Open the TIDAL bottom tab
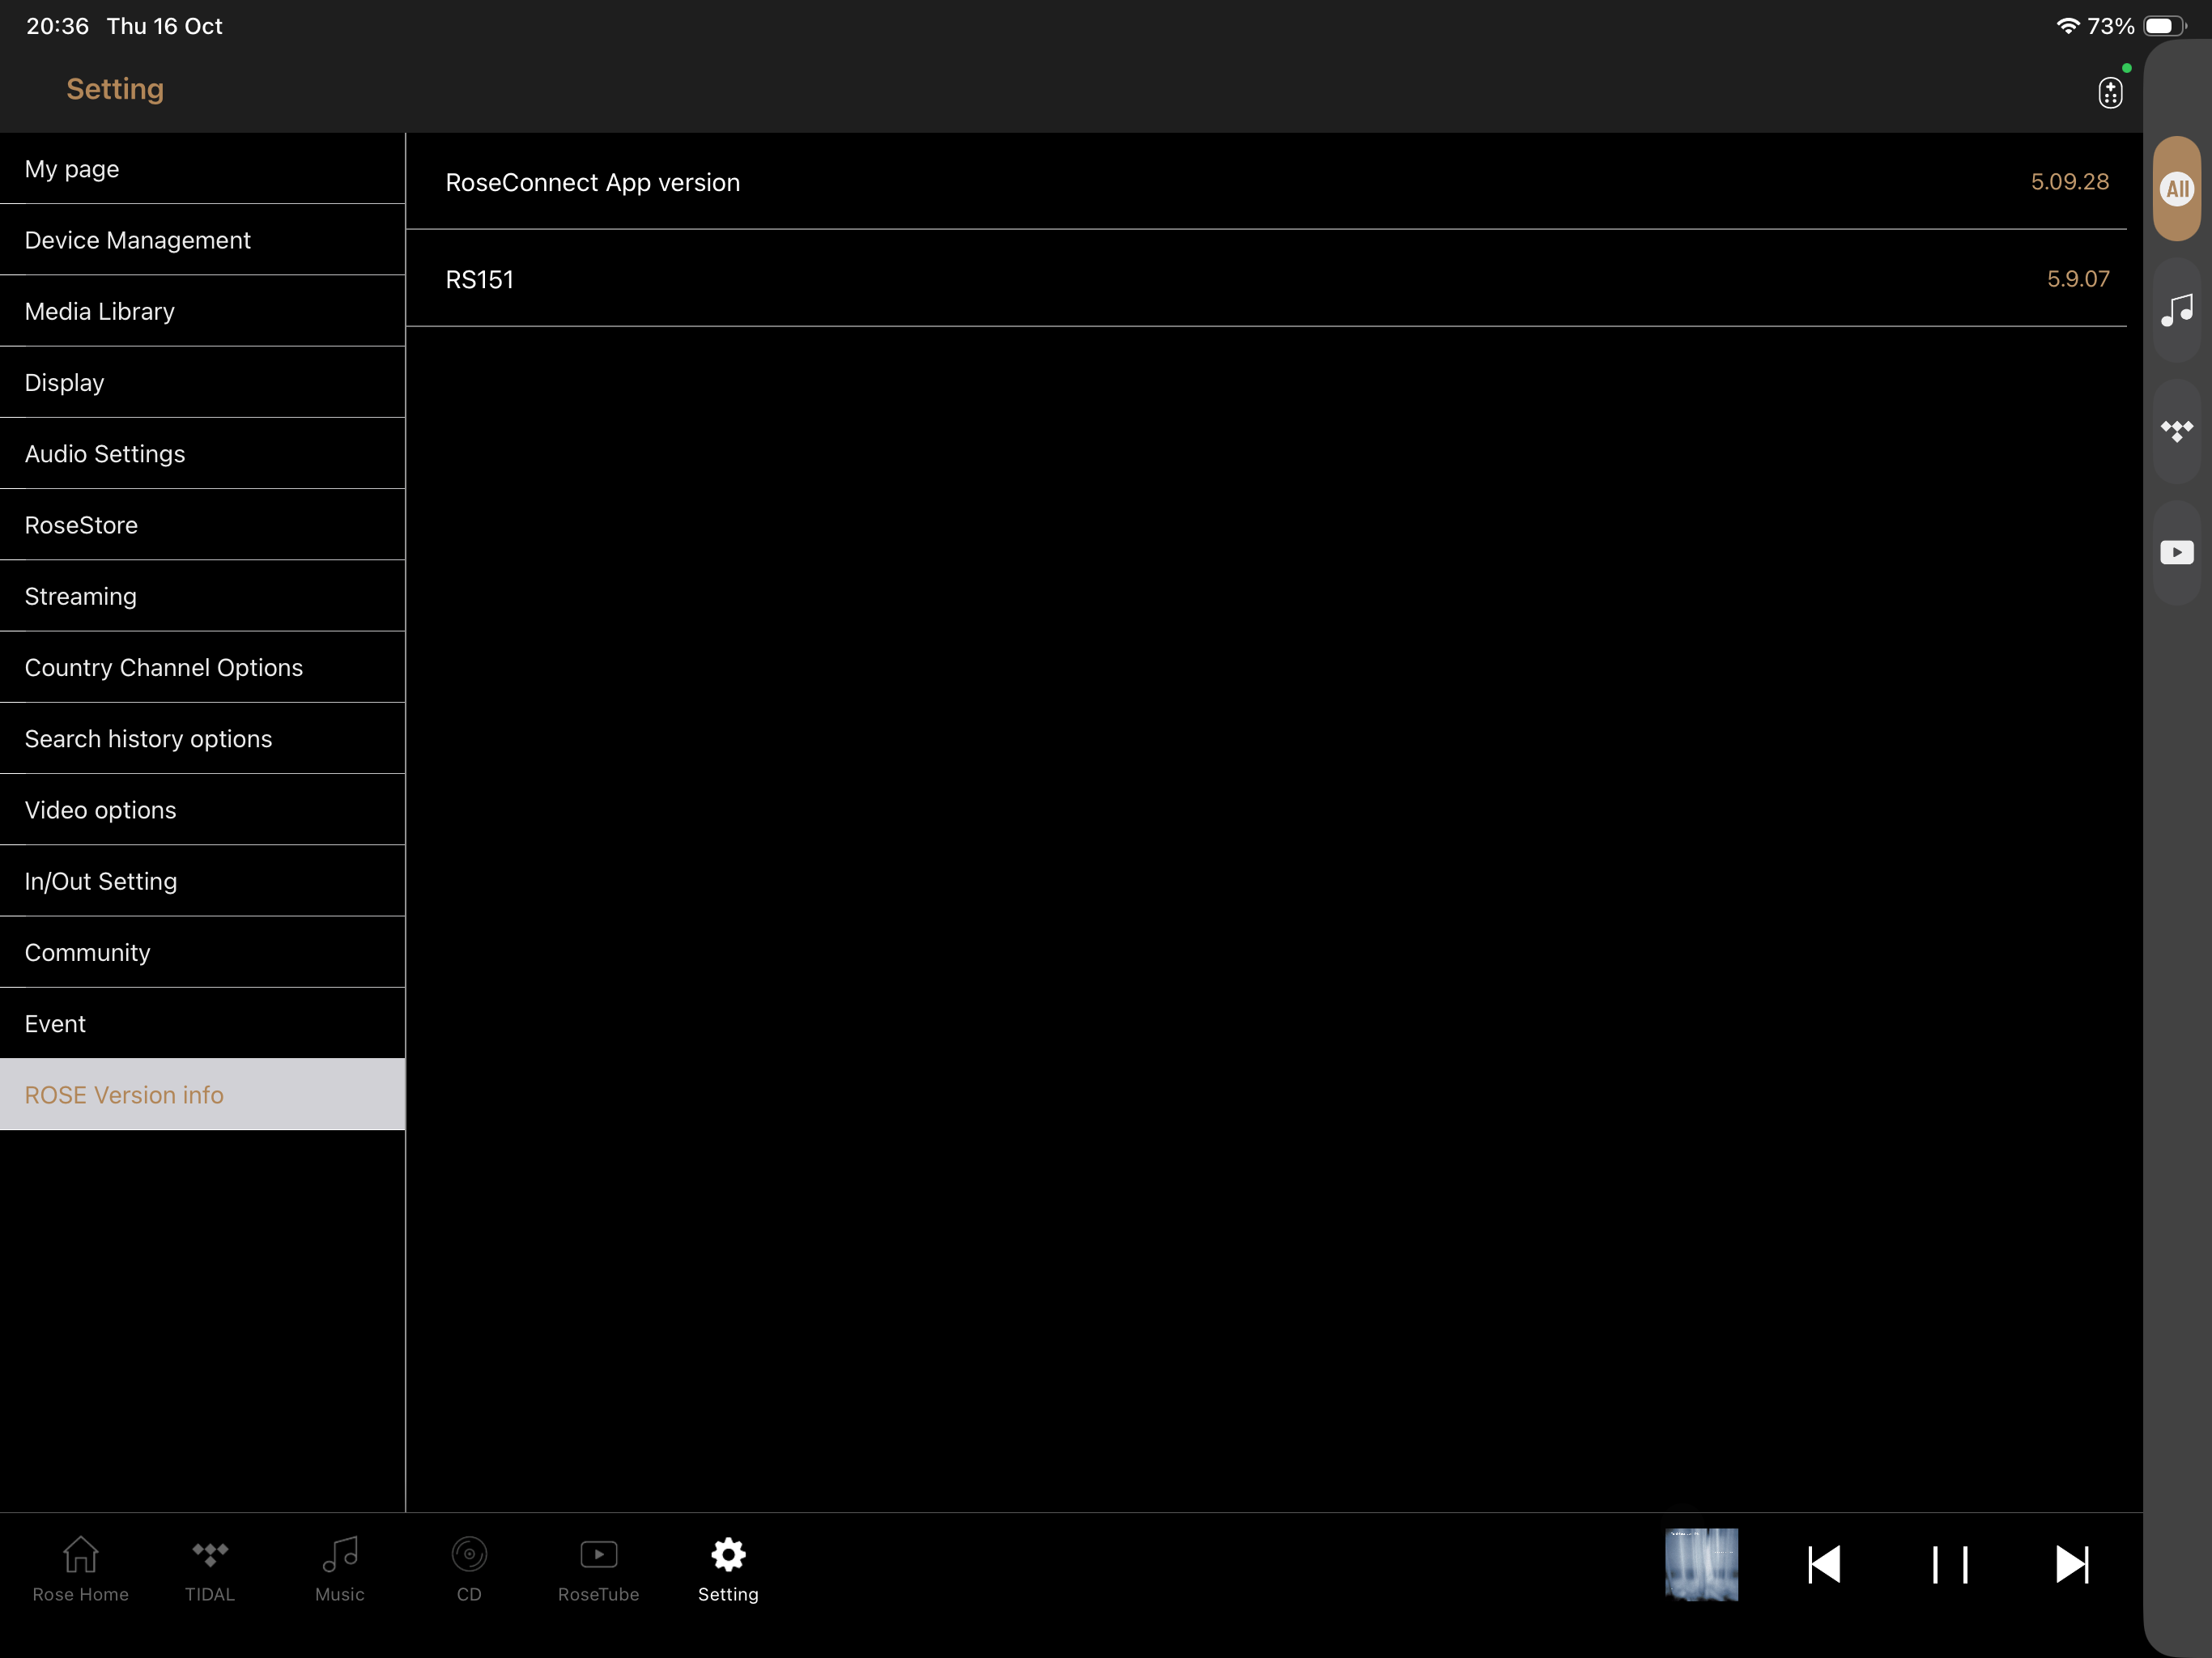The height and width of the screenshot is (1658, 2212). tap(210, 1568)
